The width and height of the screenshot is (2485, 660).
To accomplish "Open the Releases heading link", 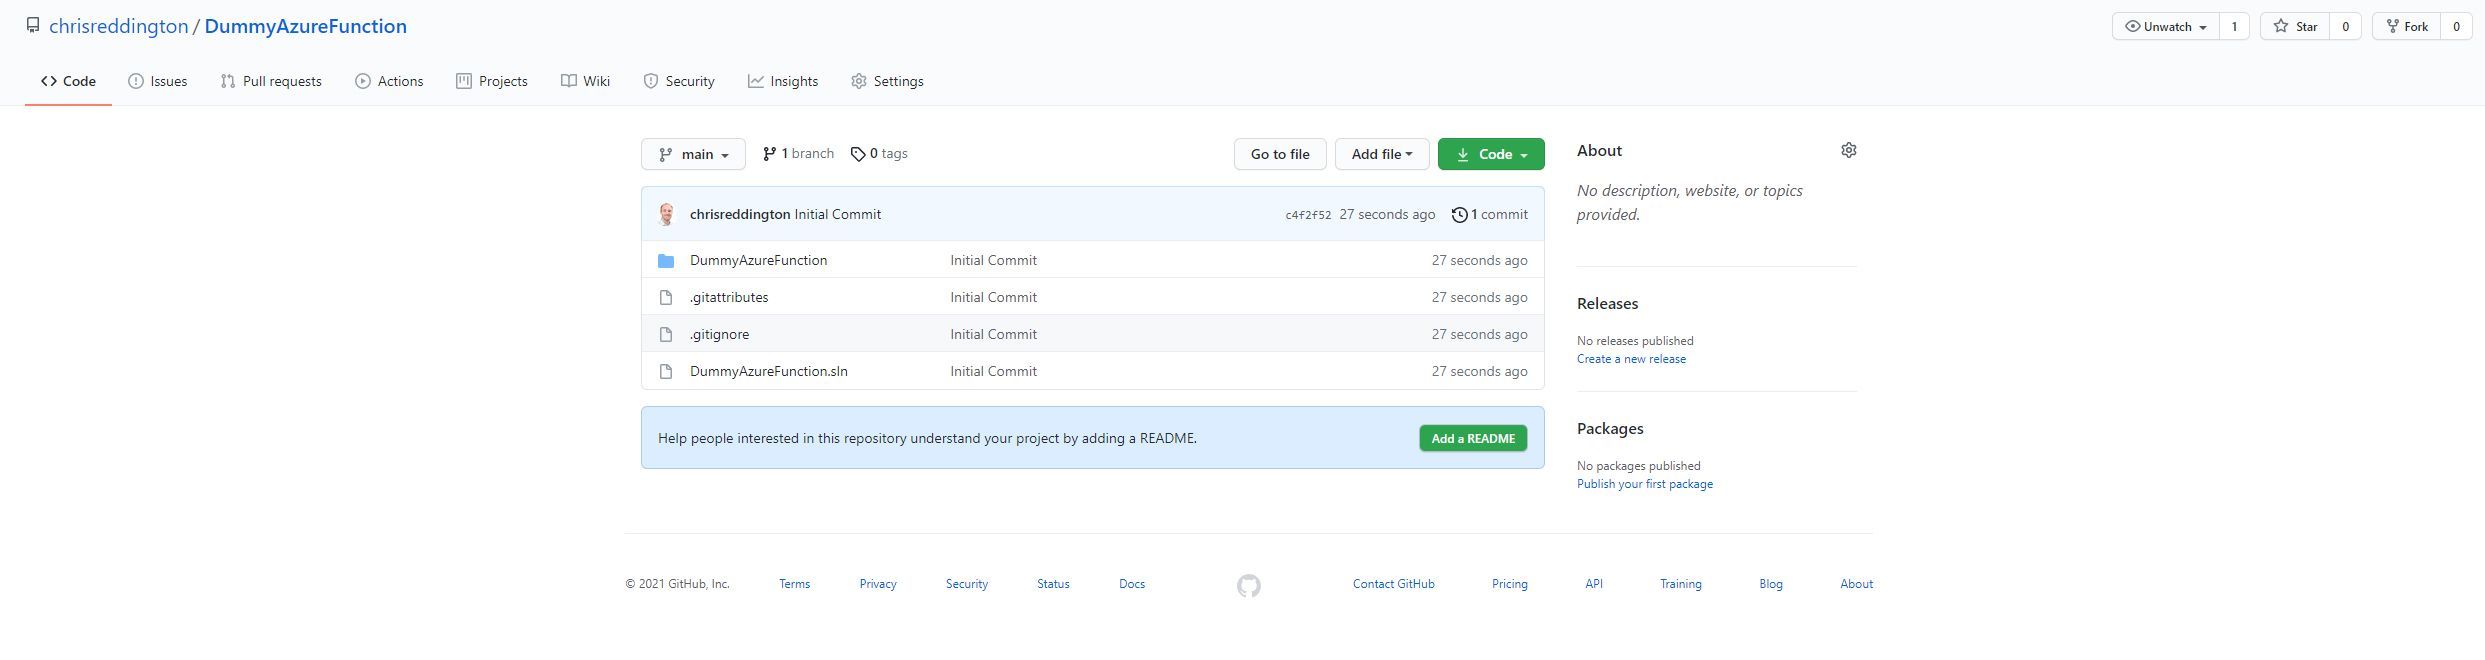I will [x=1607, y=303].
